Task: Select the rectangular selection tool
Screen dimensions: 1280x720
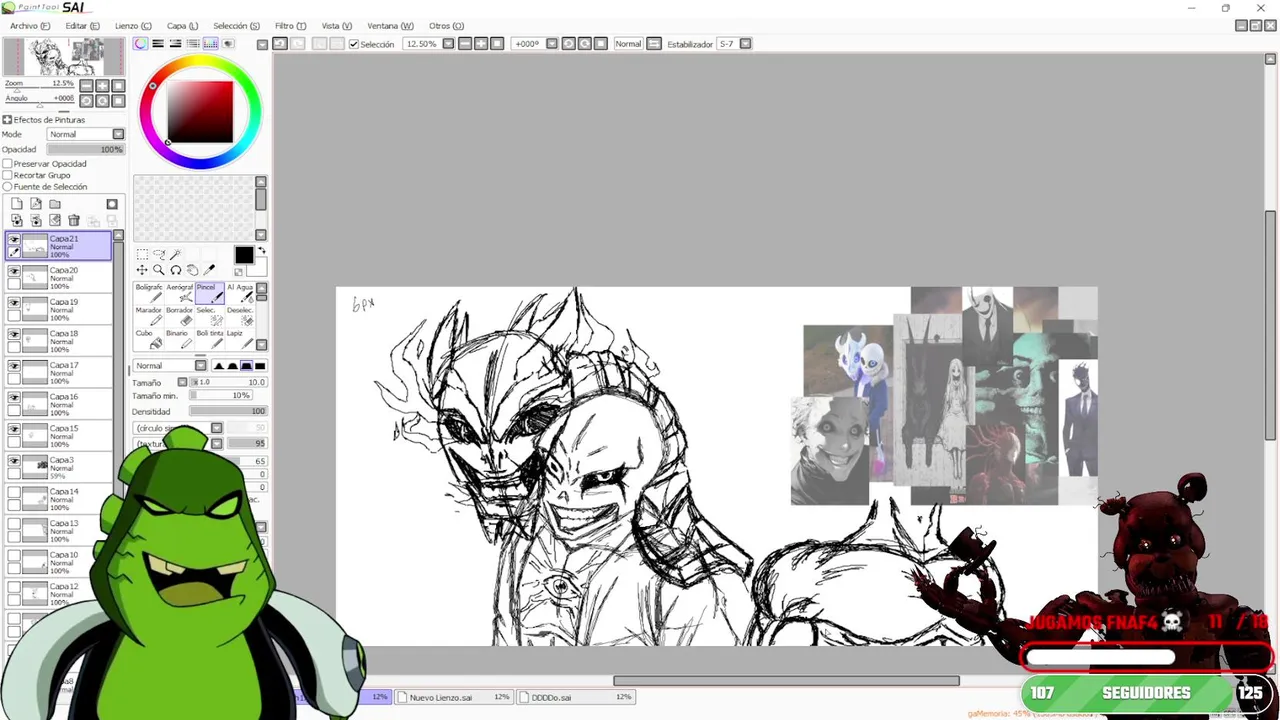Action: pyautogui.click(x=142, y=254)
